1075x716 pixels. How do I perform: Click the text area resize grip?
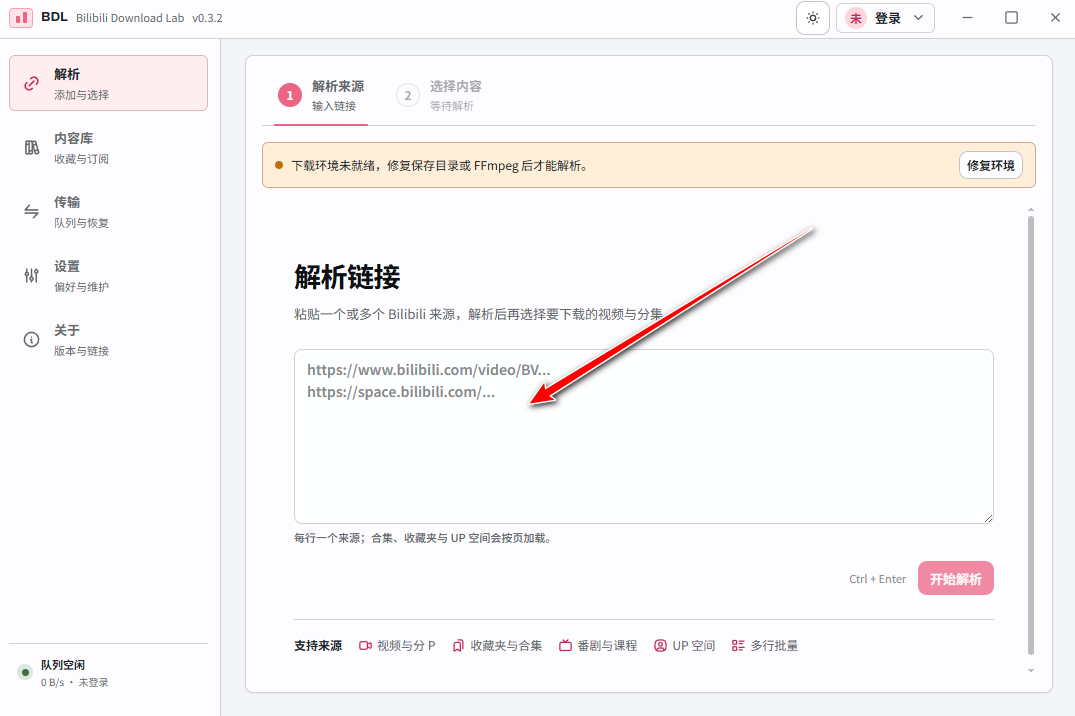988,518
